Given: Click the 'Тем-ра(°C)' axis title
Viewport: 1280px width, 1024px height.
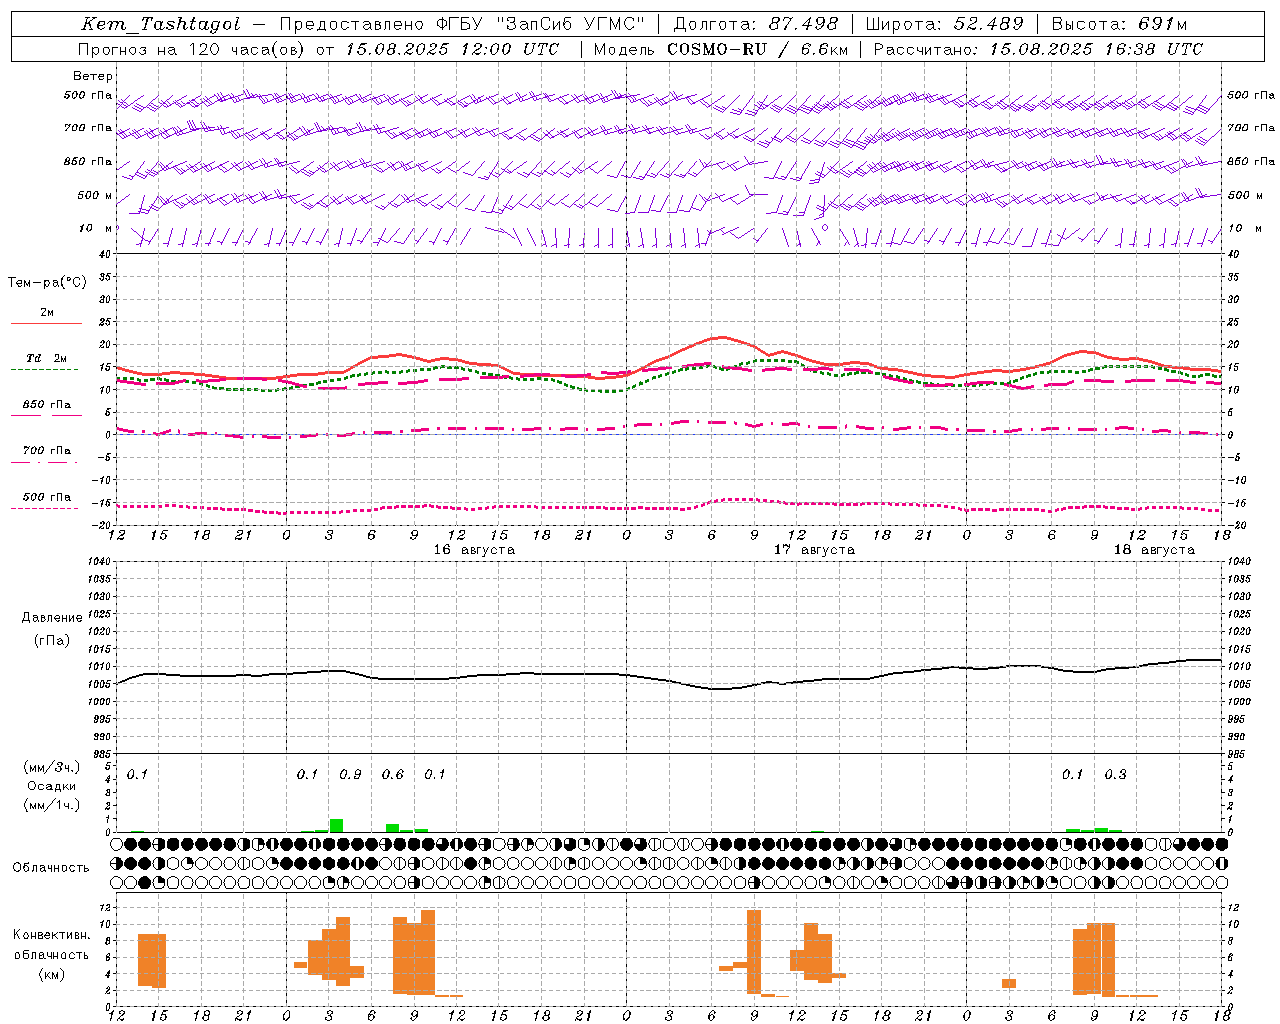Looking at the screenshot, I should coord(47,283).
